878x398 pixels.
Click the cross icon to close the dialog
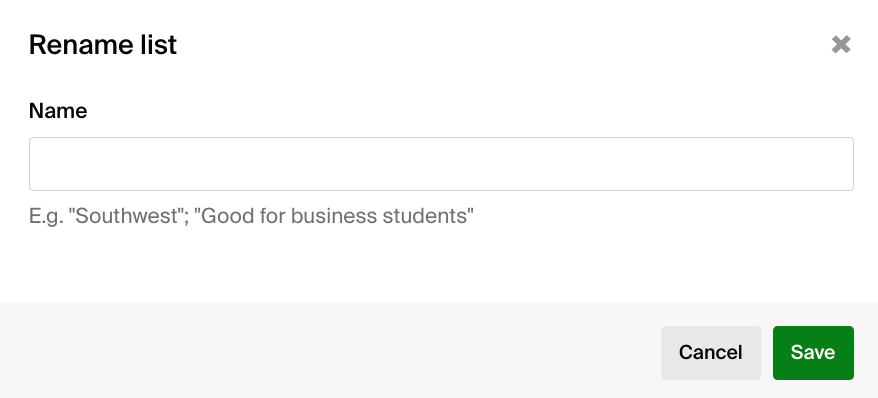(x=841, y=44)
